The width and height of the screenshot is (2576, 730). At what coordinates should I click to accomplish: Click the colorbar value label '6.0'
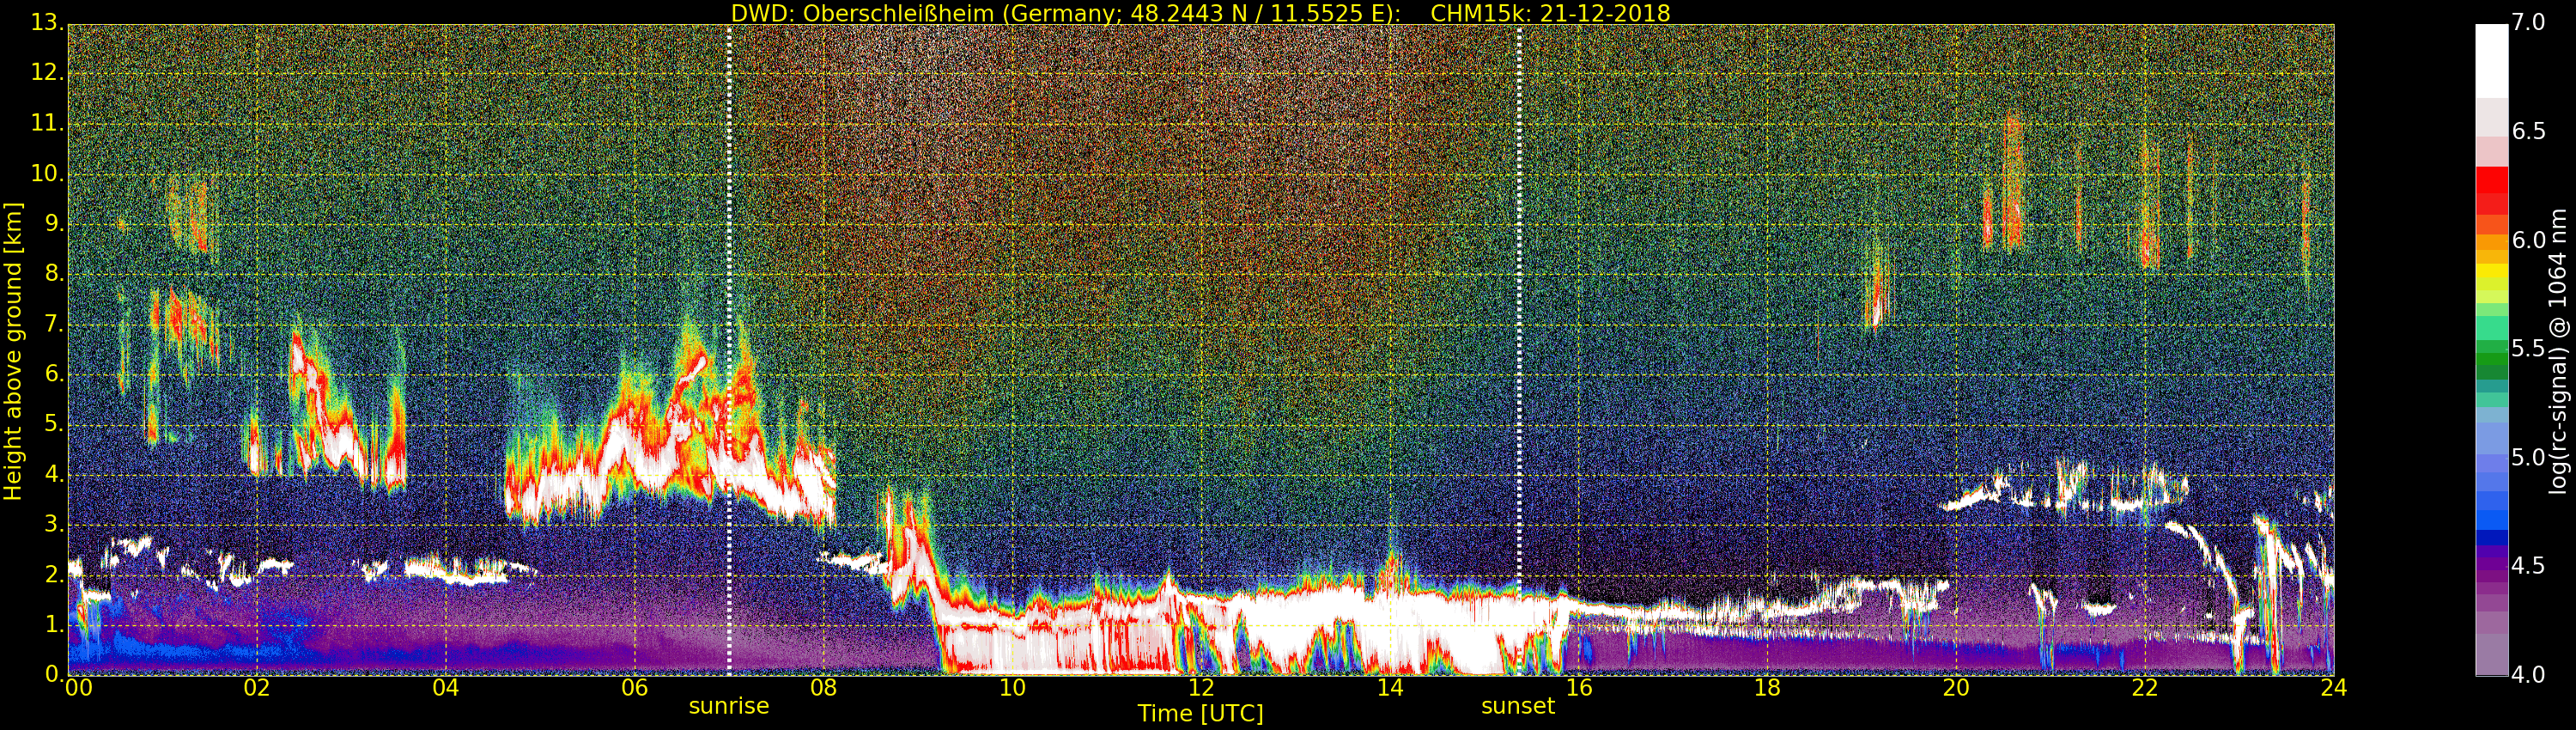[x=2529, y=240]
